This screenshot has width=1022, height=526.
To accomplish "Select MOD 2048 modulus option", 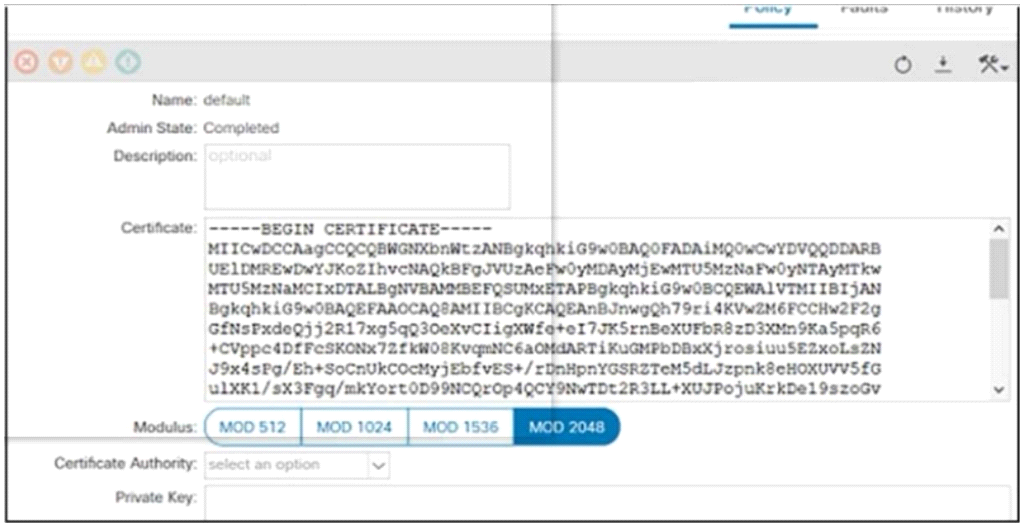I will [566, 427].
